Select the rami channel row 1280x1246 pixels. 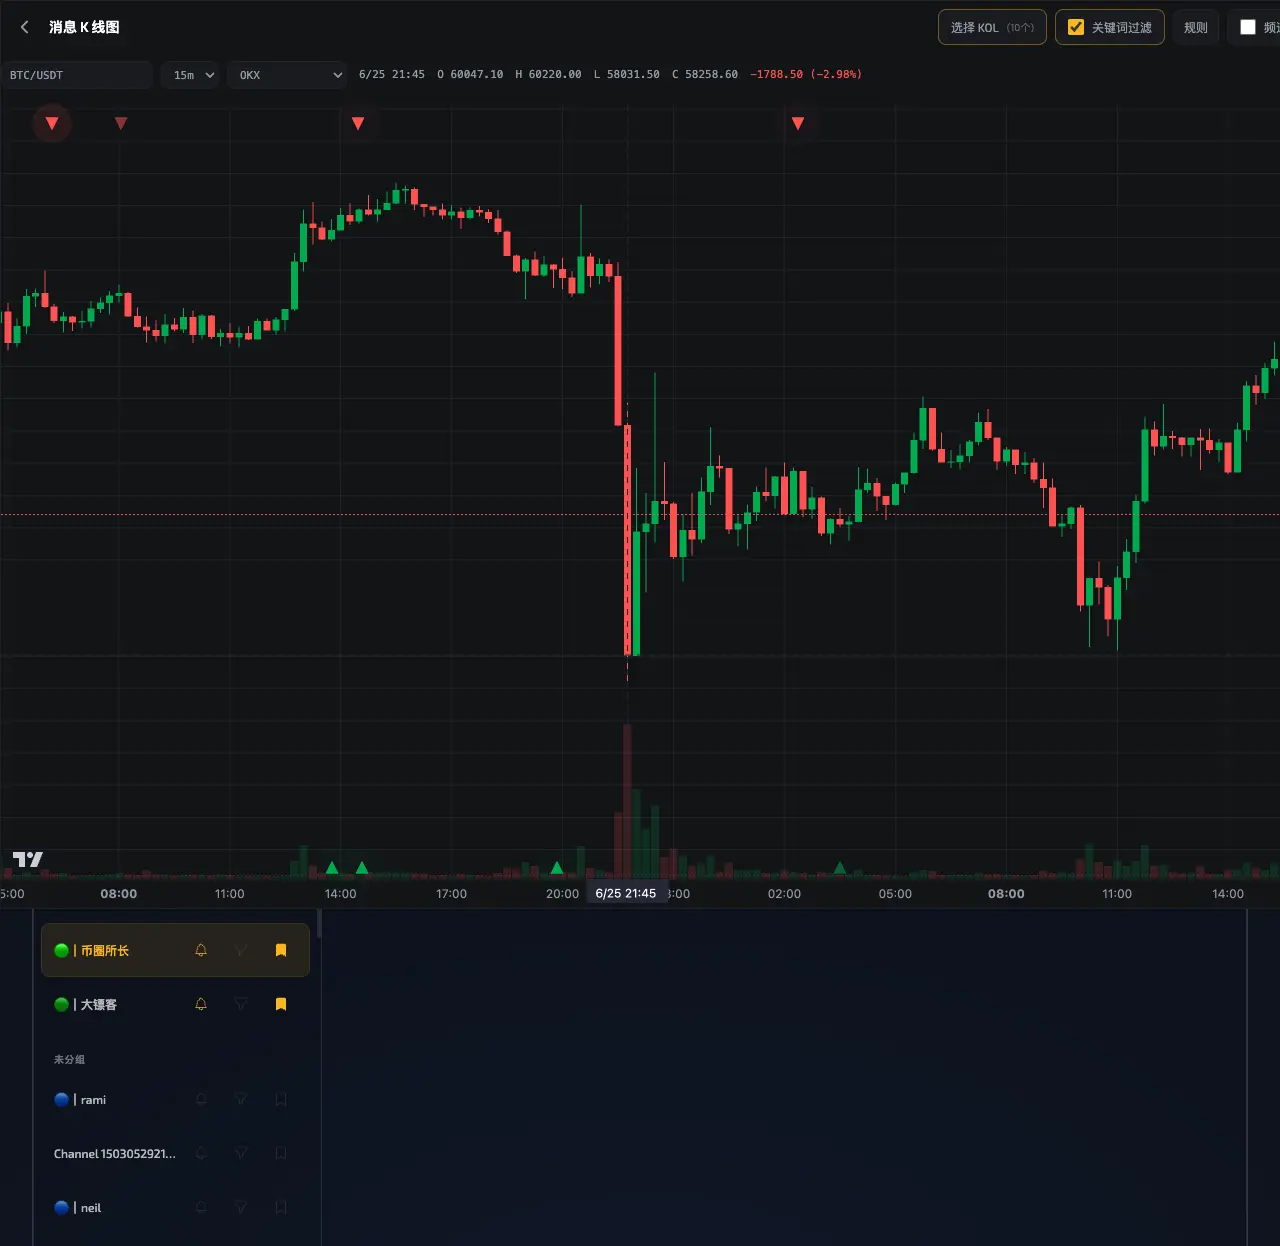pos(175,1099)
